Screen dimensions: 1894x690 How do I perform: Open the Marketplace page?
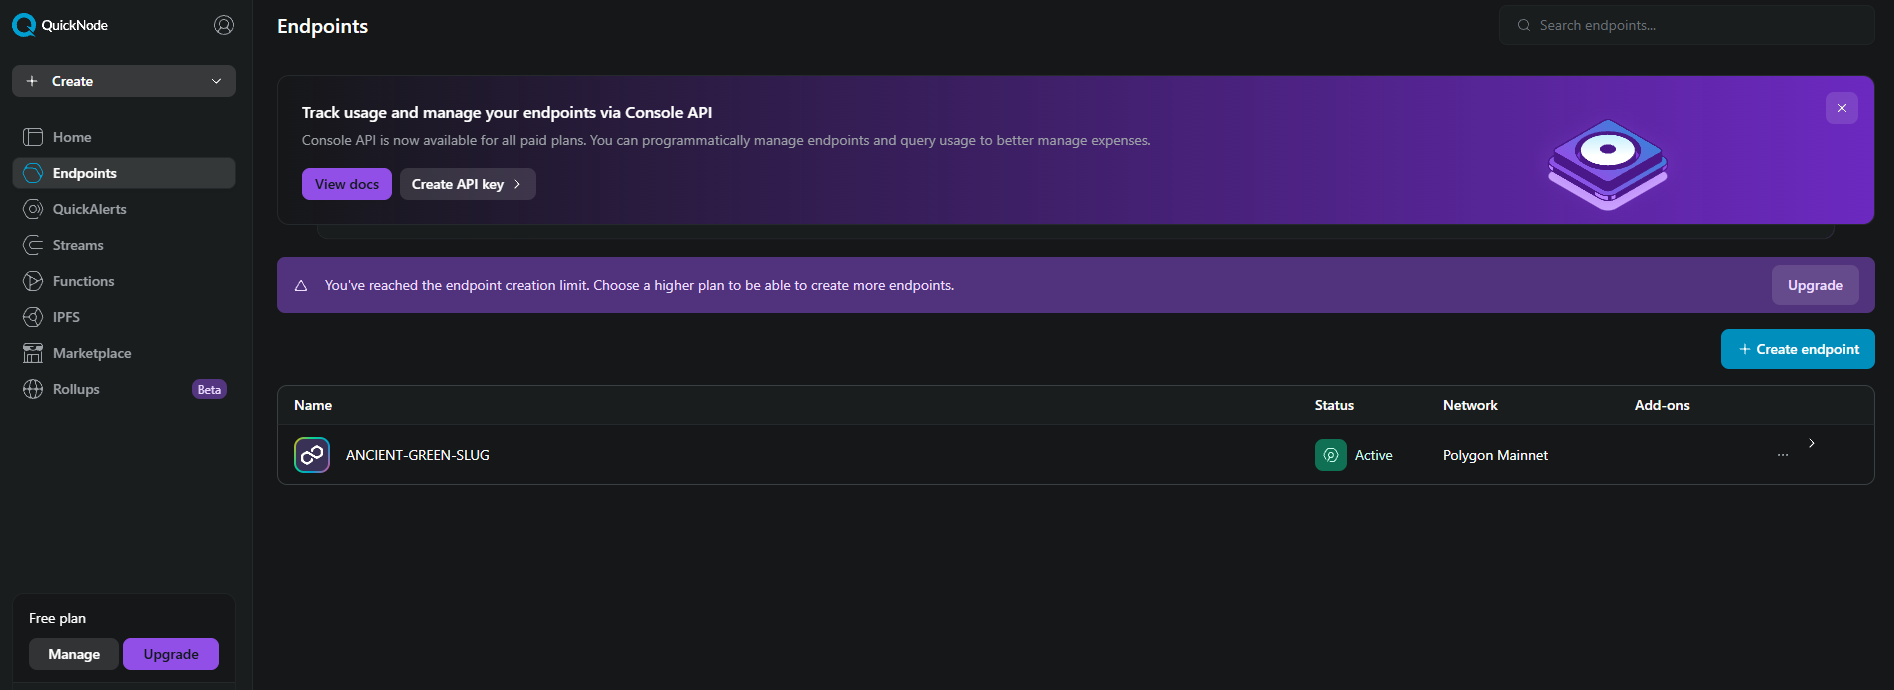pos(92,353)
